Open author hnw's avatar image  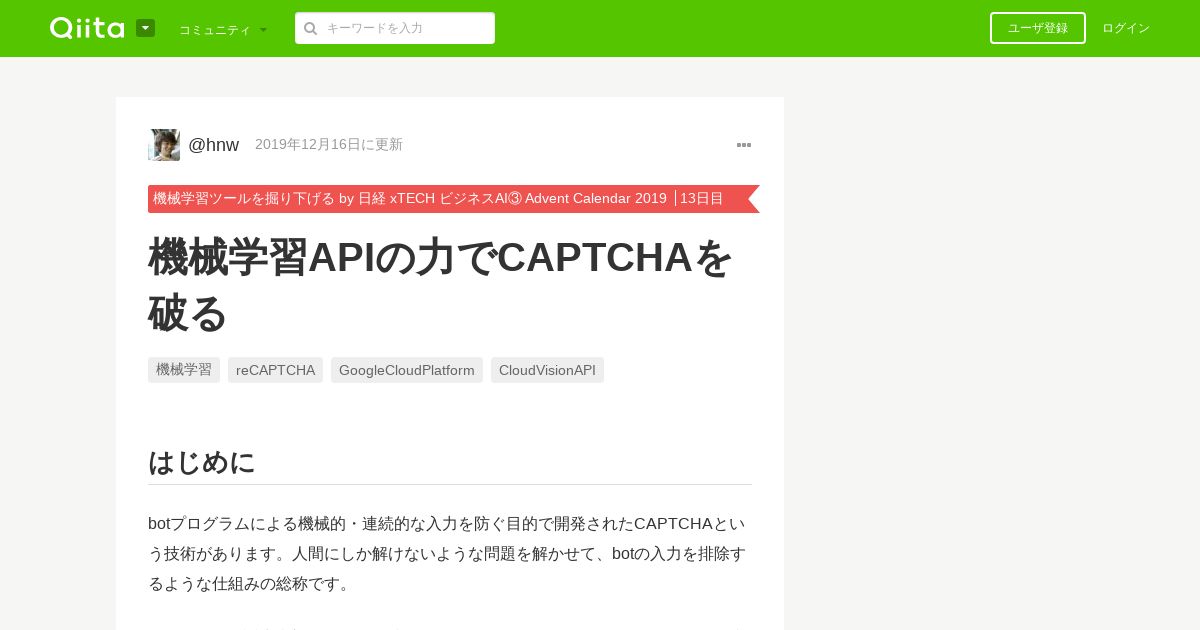164,145
